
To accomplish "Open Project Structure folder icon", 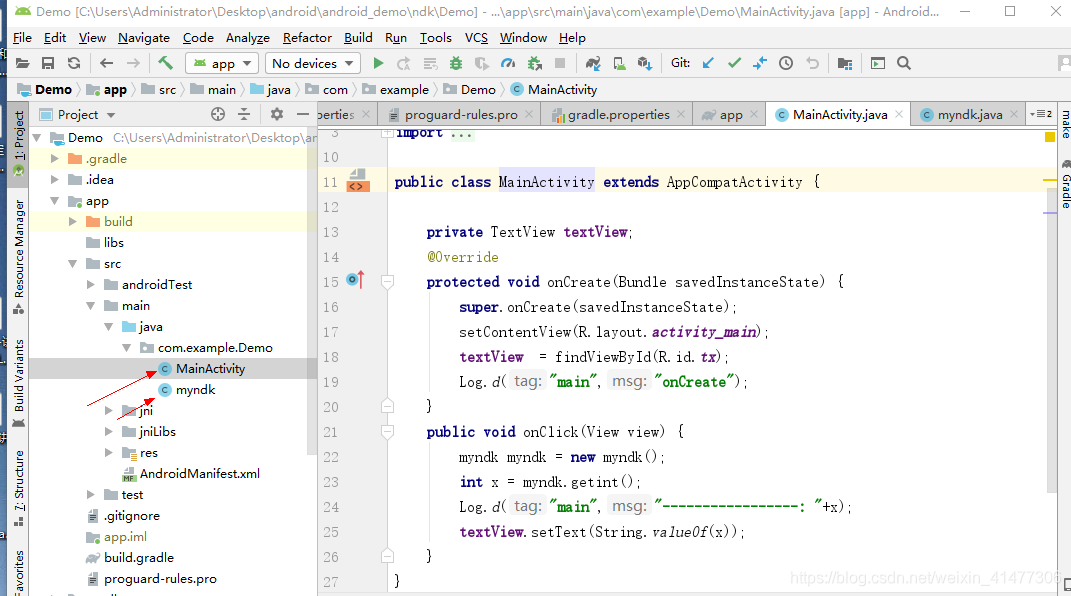I will point(845,63).
